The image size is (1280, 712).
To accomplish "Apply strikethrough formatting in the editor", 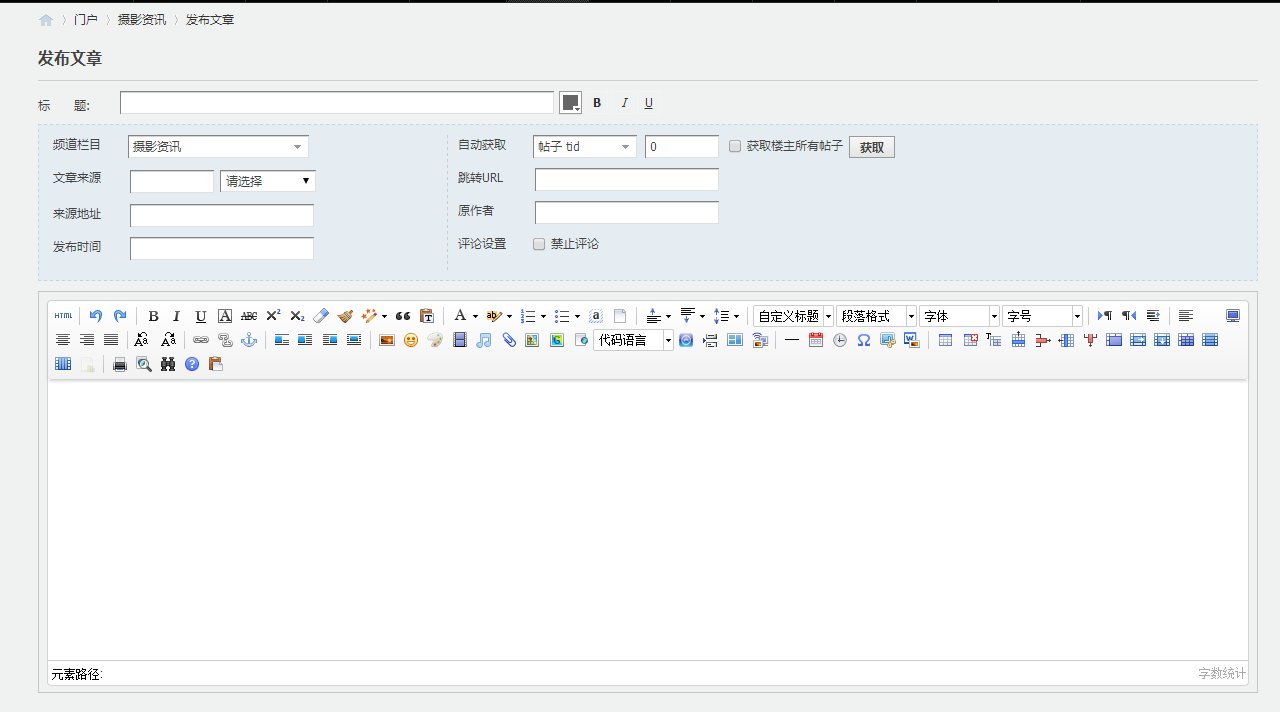I will 249,316.
